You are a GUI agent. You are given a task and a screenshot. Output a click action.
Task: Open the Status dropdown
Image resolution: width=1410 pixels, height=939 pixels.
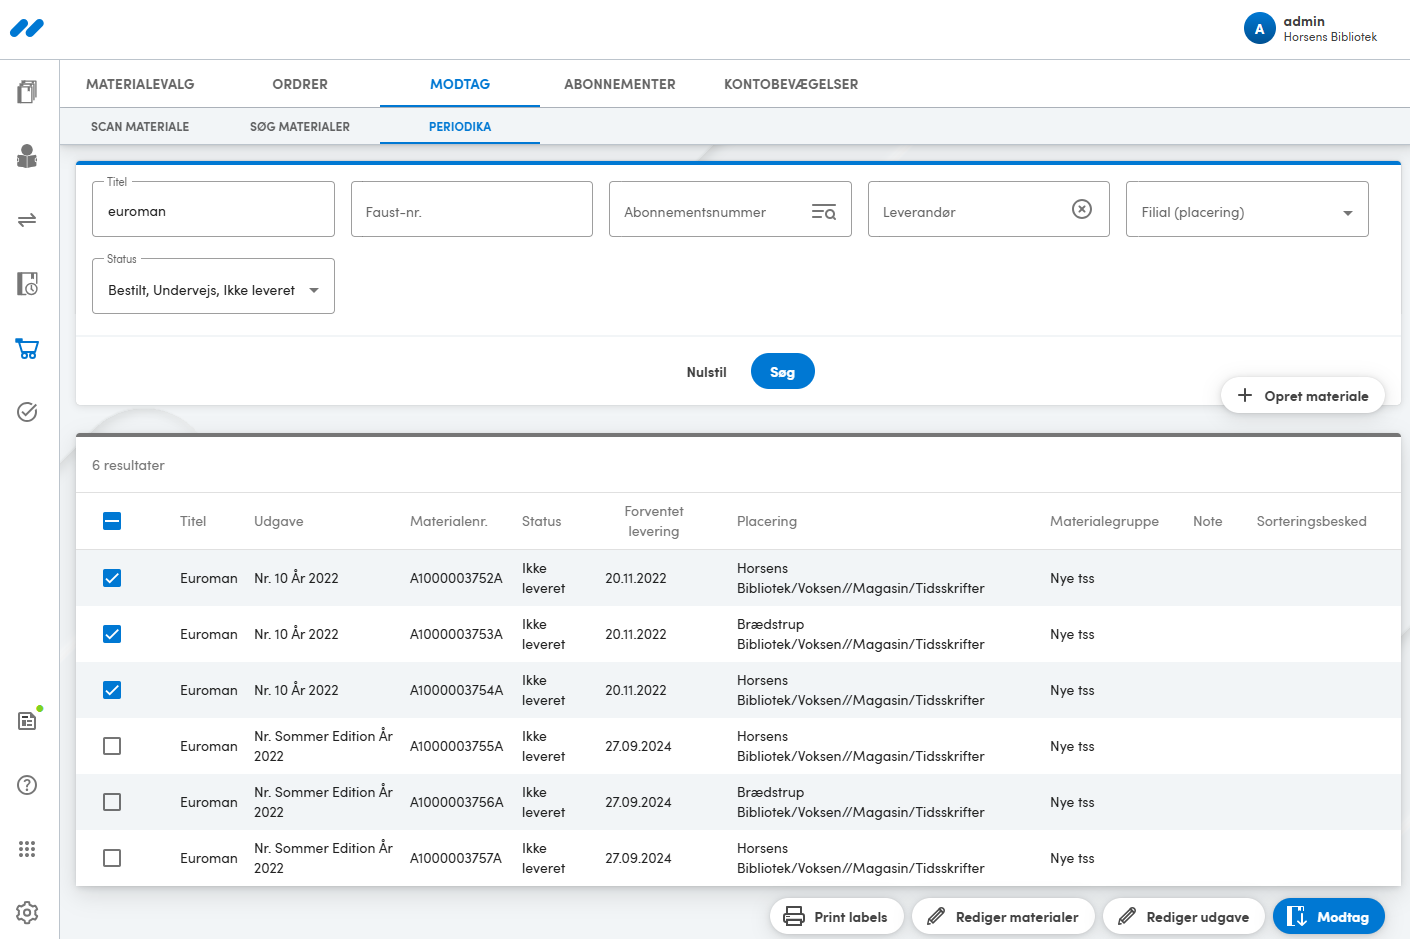click(x=213, y=286)
